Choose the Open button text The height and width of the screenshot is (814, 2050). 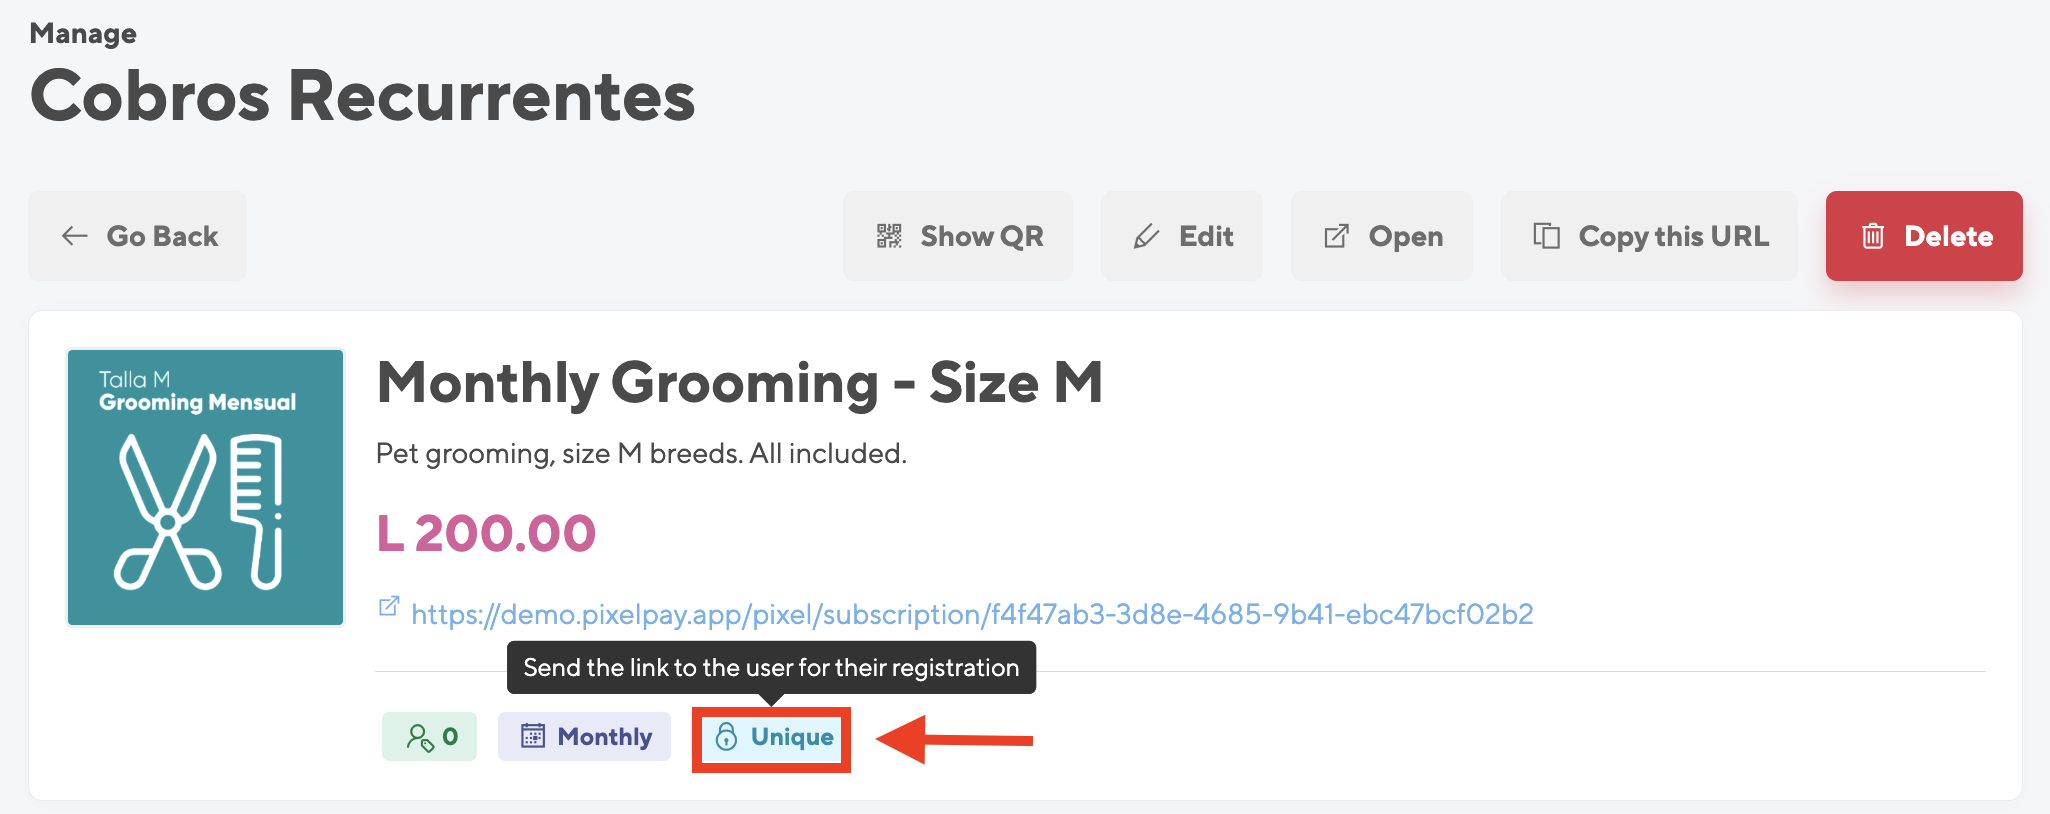(x=1406, y=237)
